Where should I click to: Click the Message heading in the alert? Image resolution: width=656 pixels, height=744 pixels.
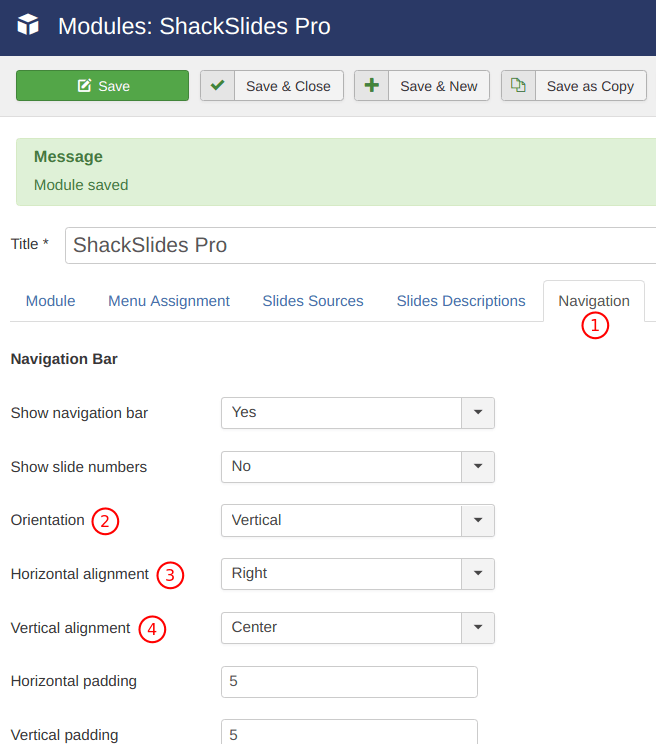click(68, 157)
